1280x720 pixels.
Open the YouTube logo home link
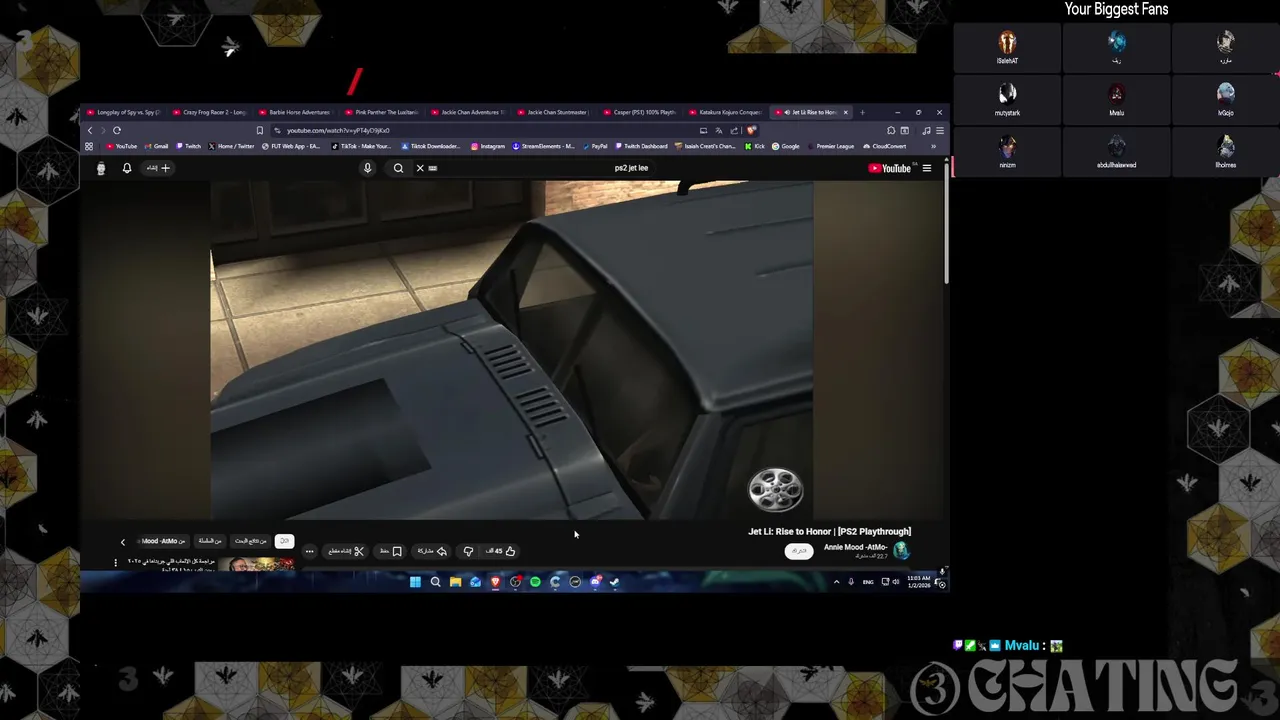[x=890, y=168]
